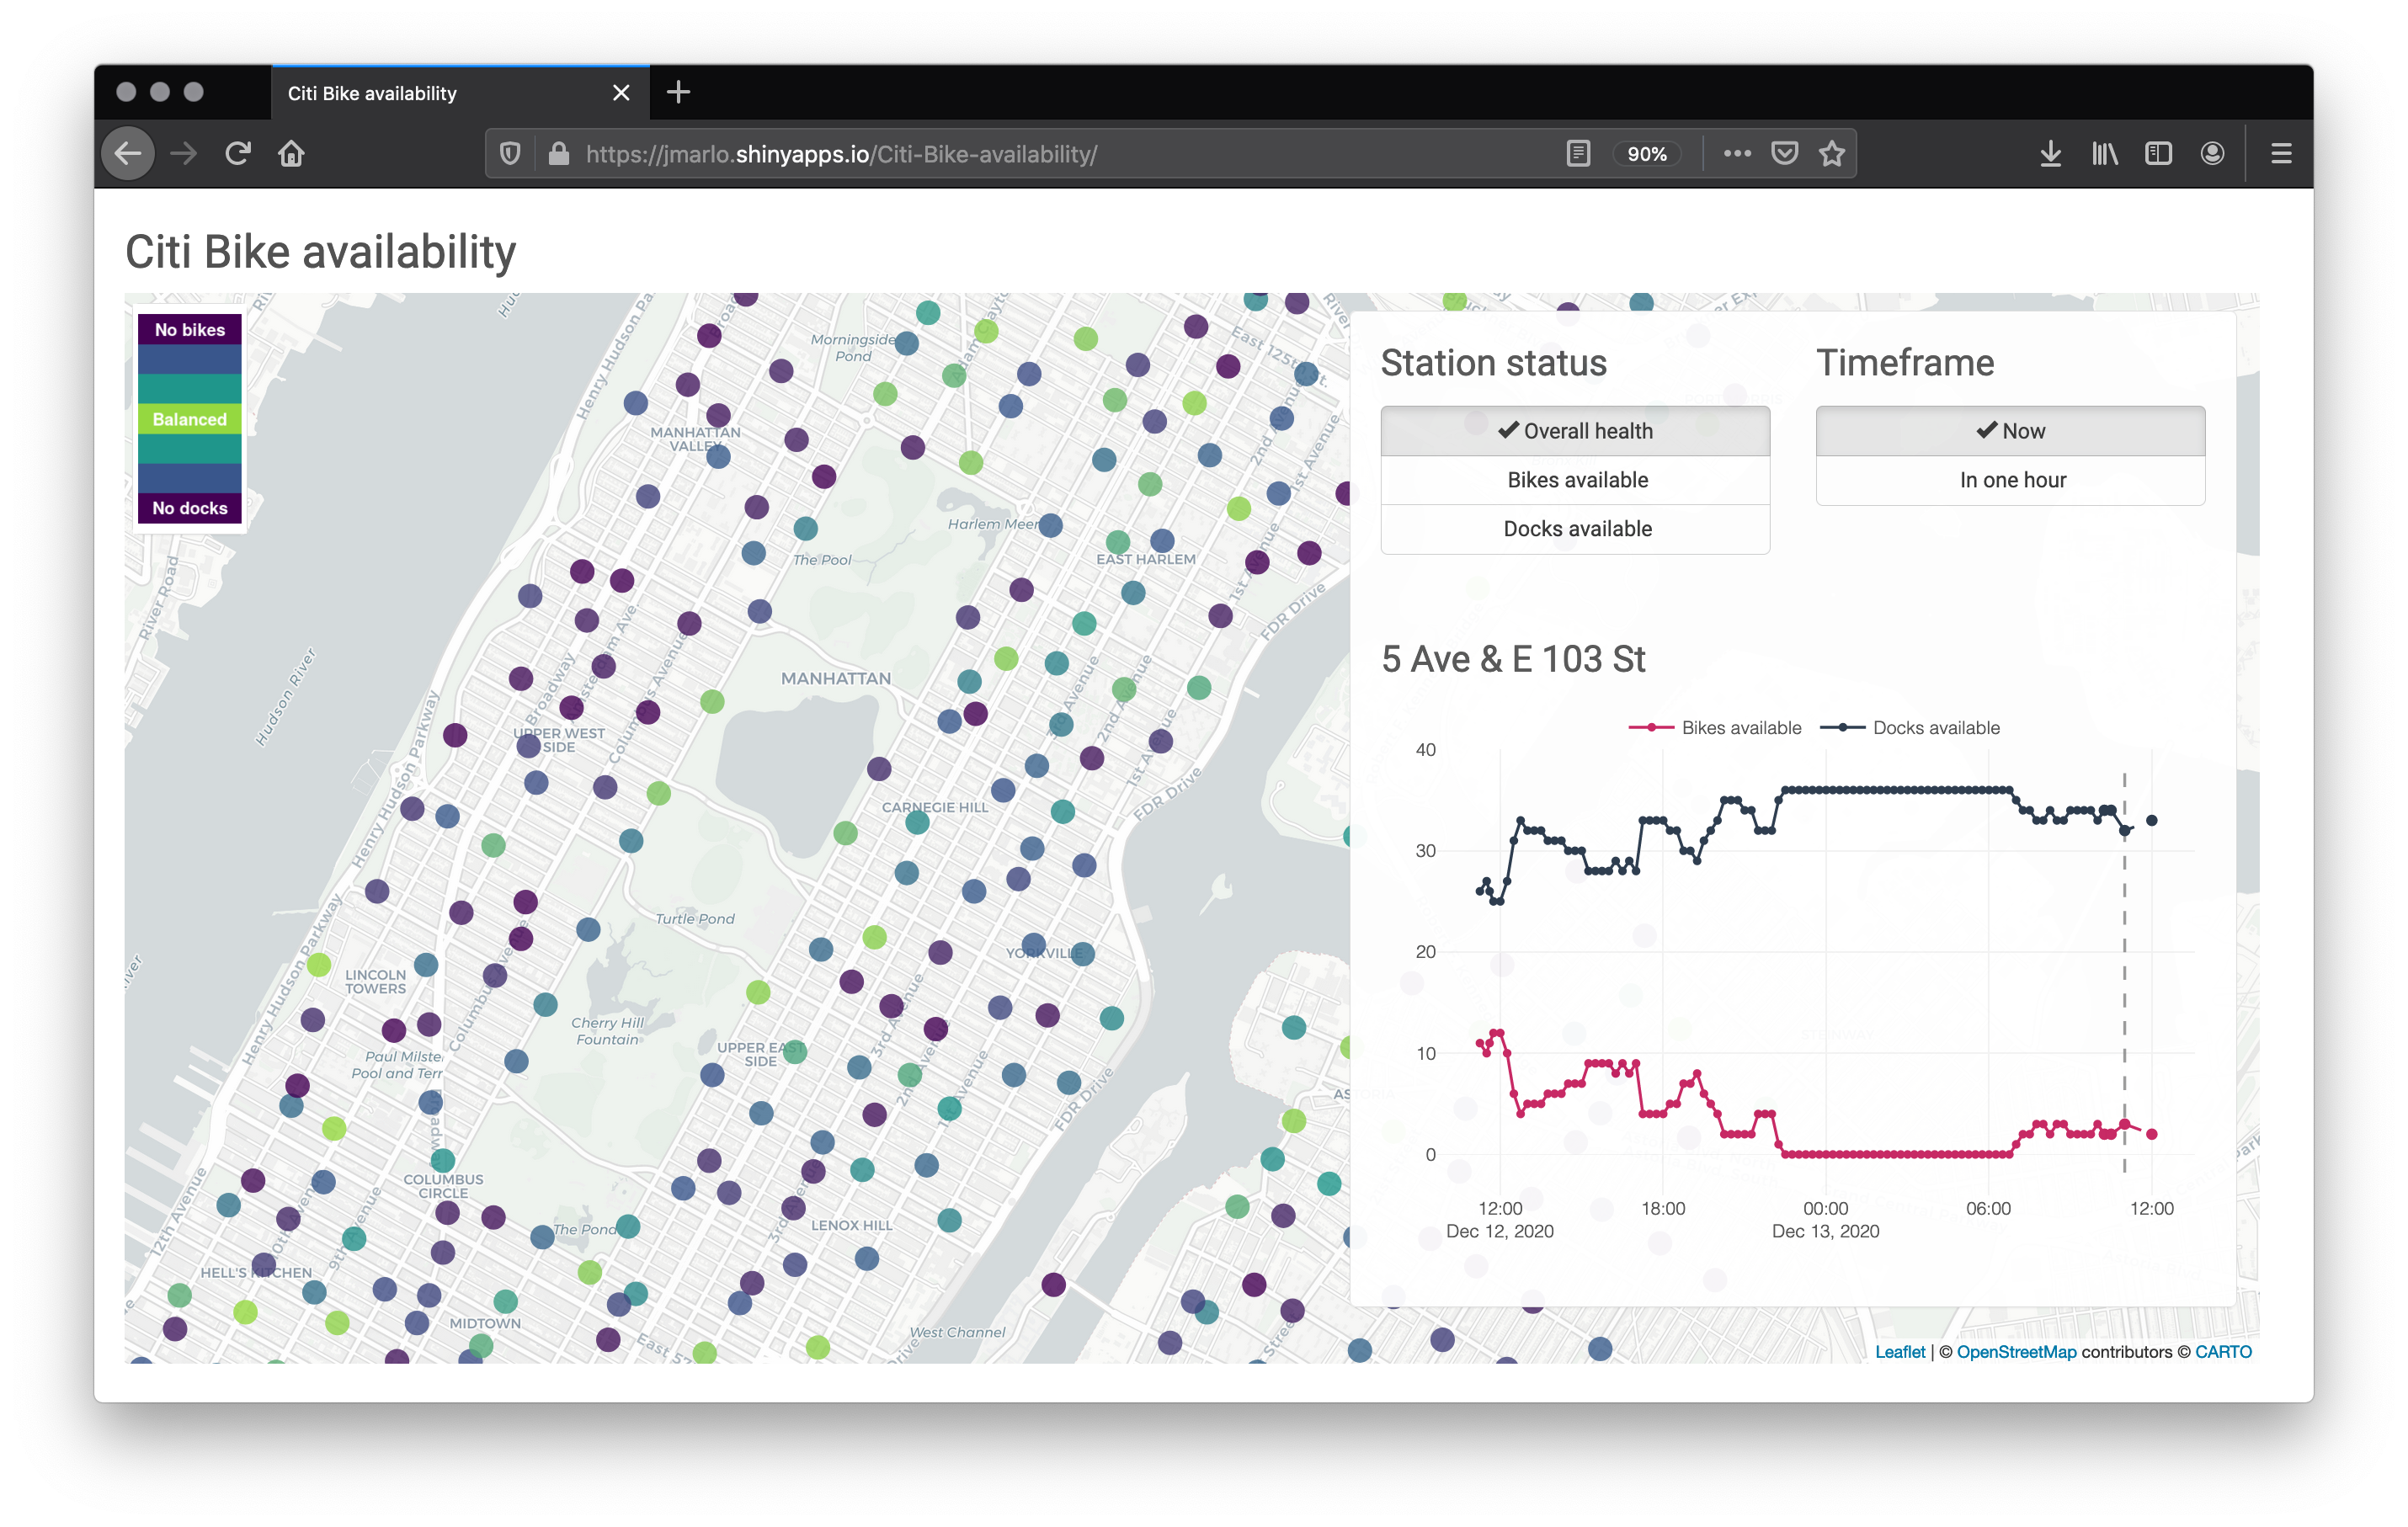The width and height of the screenshot is (2408, 1527).
Task: Open the Firefox hamburger application menu
Action: click(x=2281, y=154)
